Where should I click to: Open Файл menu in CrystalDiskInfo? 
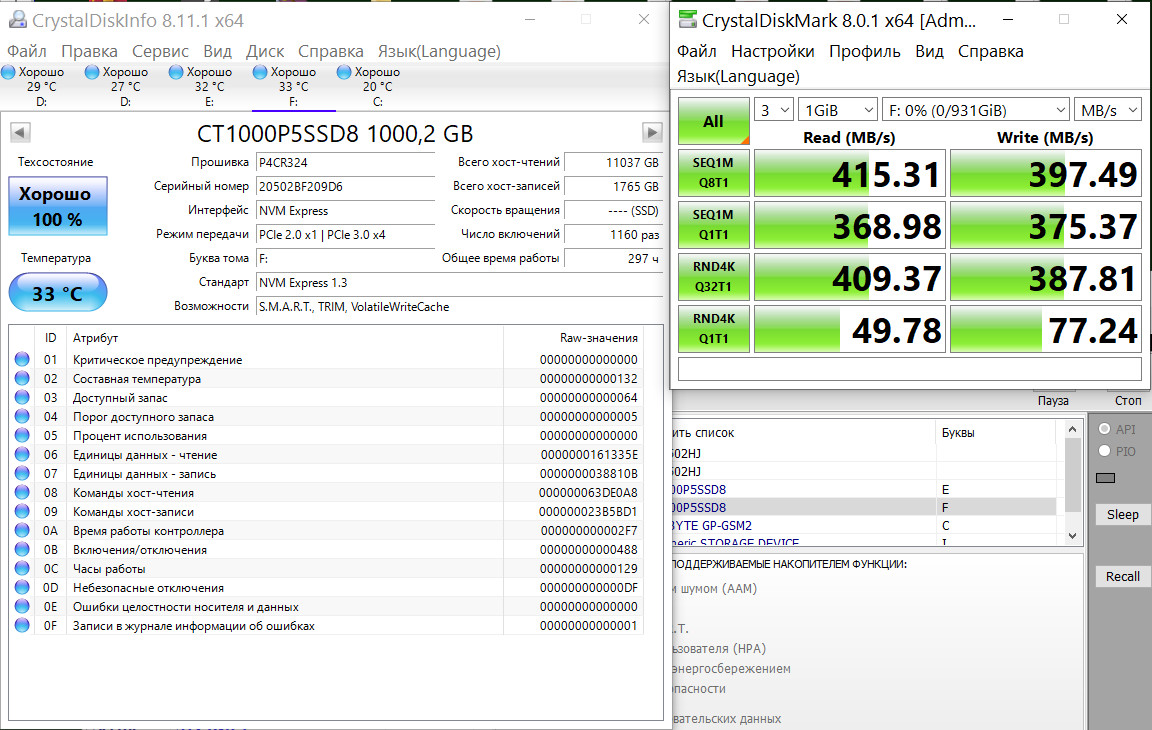click(26, 51)
